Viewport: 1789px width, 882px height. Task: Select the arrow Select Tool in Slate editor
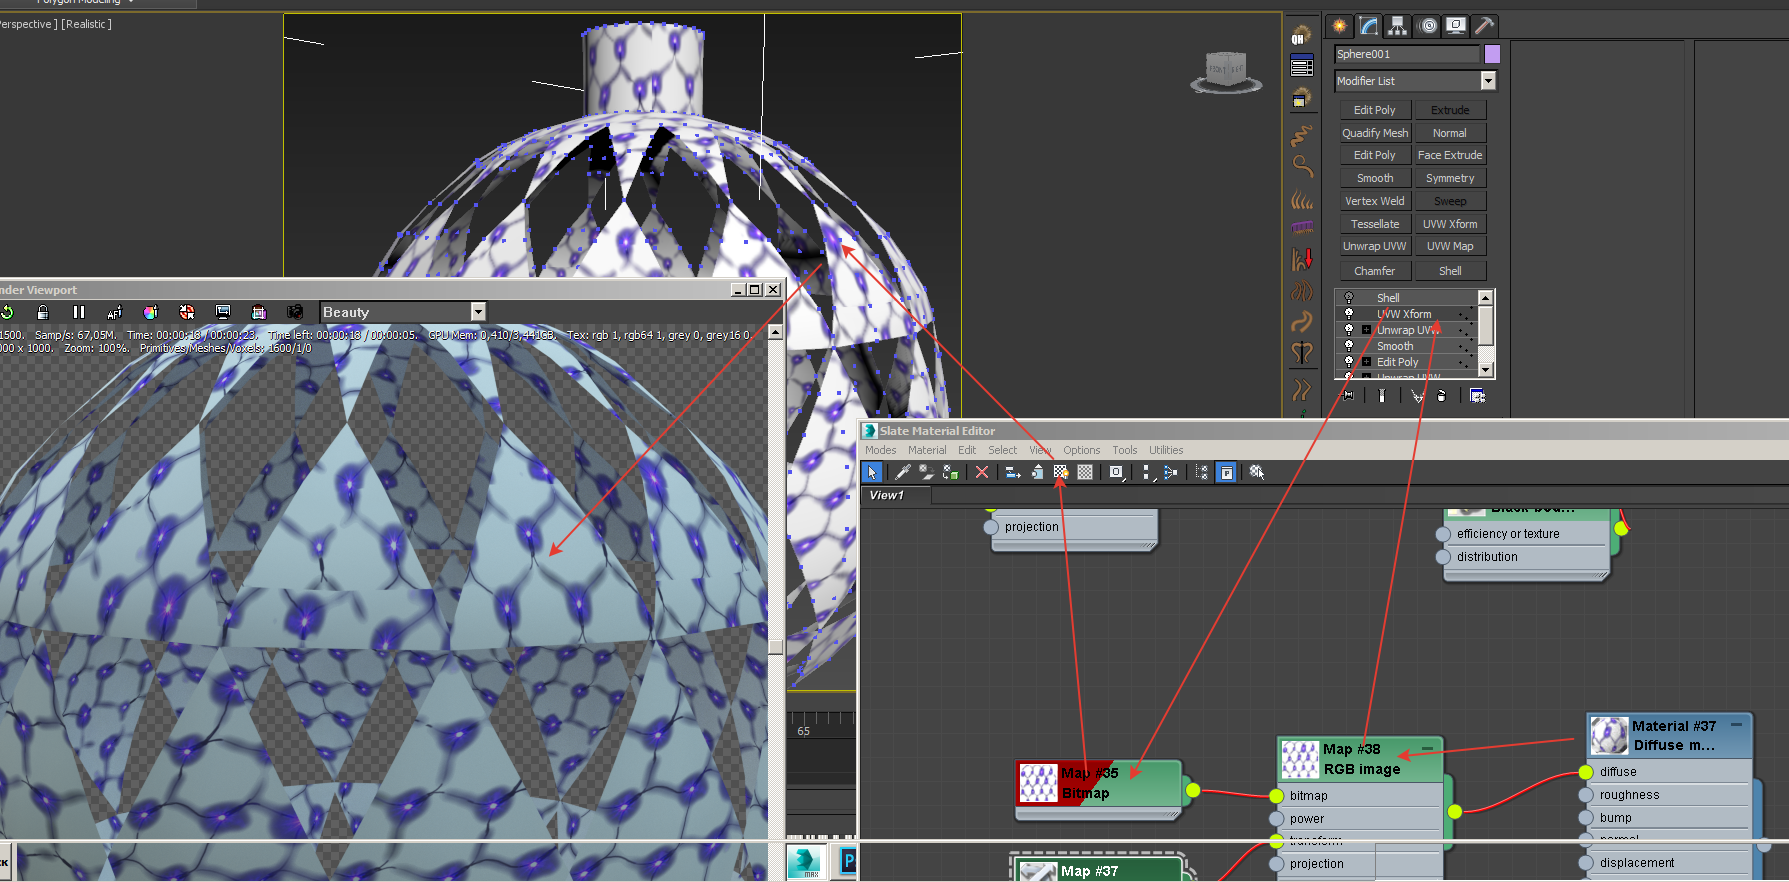click(871, 472)
